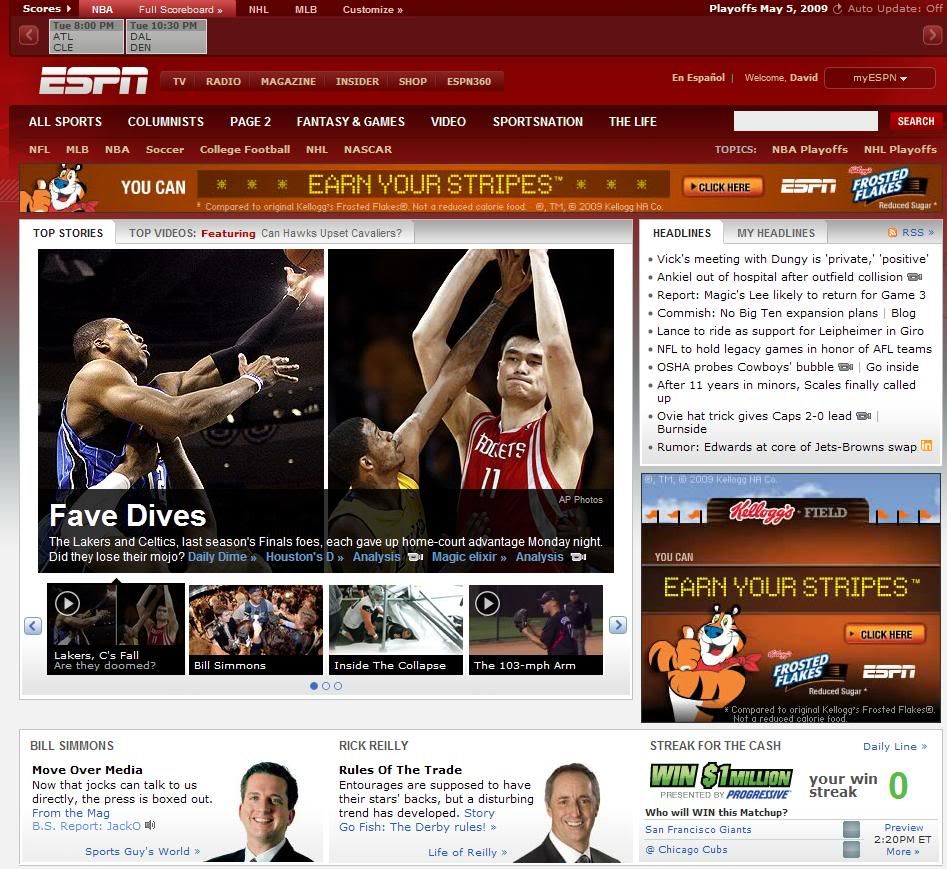Open the Magic elixir link
947x869 pixels.
click(x=469, y=557)
